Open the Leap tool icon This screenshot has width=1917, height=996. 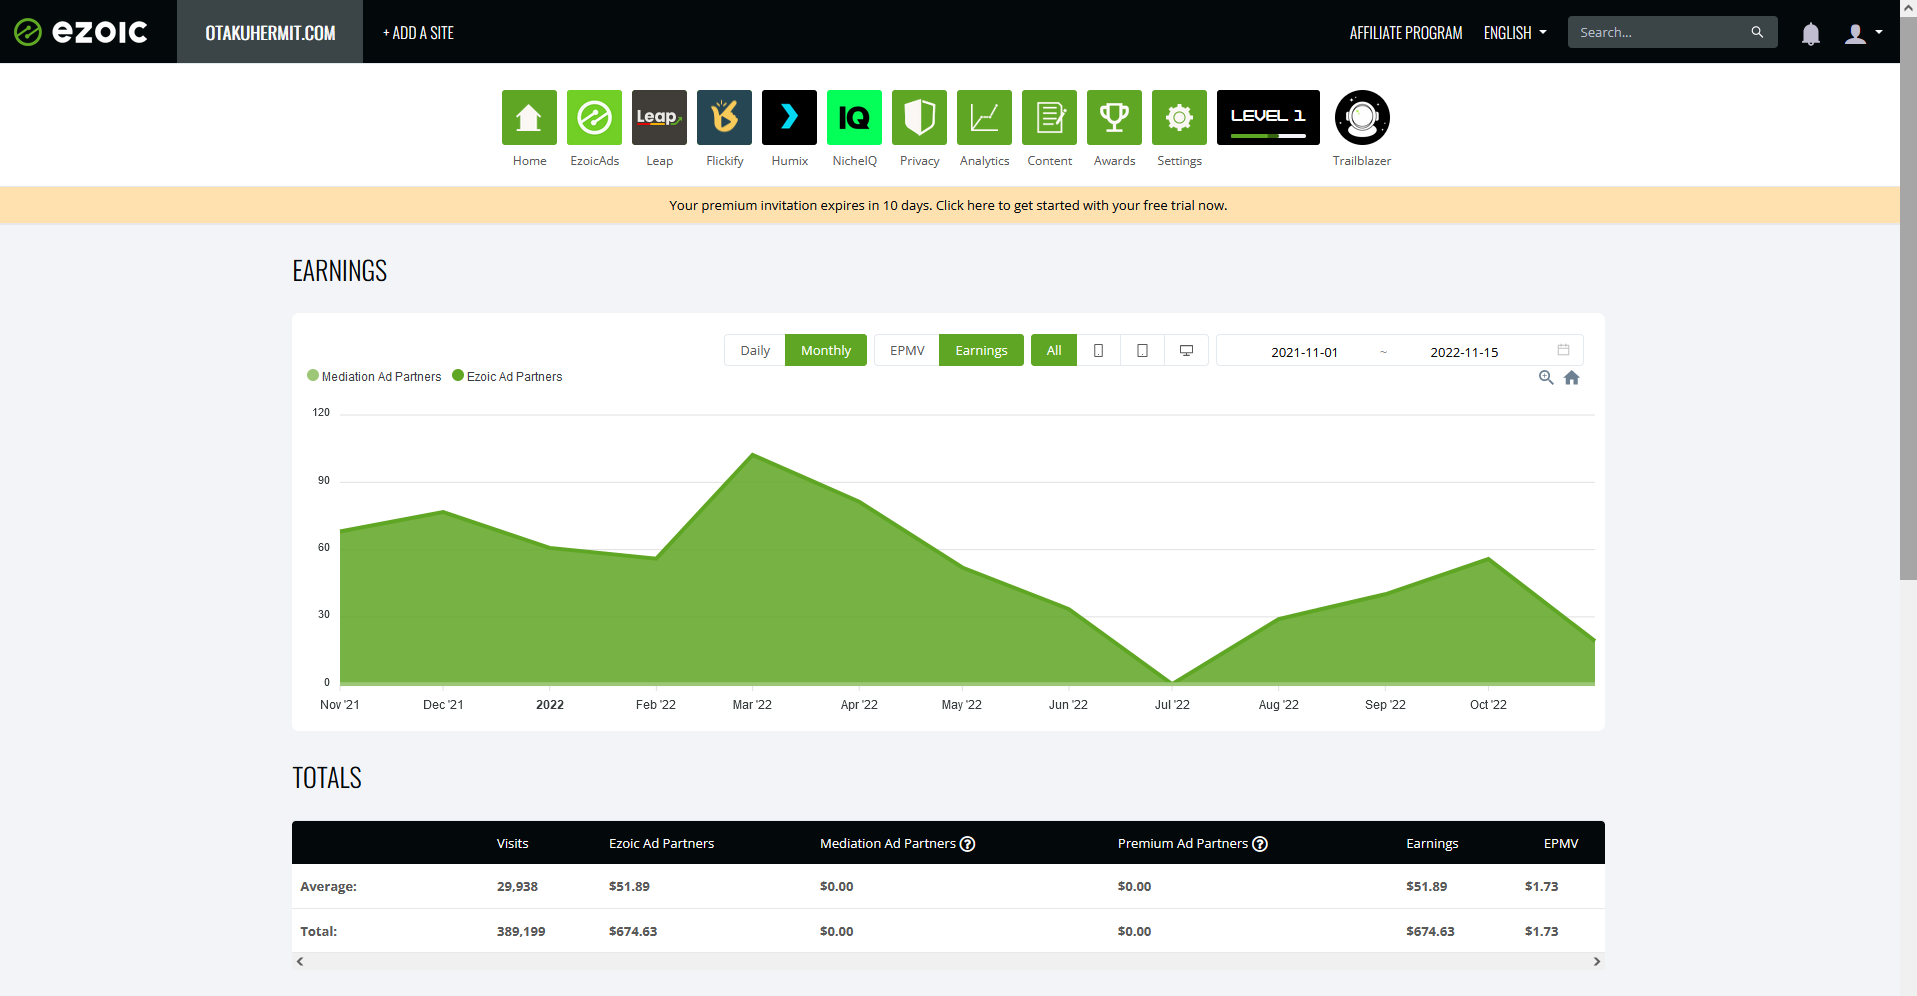click(659, 117)
